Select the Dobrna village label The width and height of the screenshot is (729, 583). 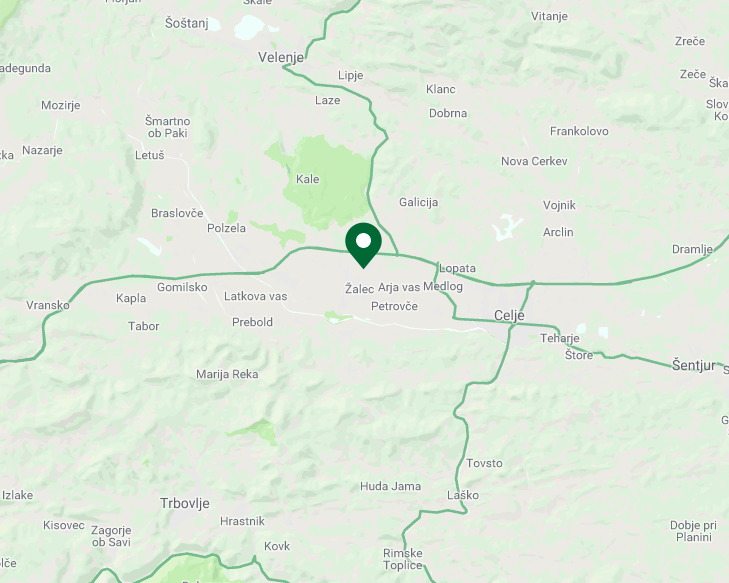[448, 113]
